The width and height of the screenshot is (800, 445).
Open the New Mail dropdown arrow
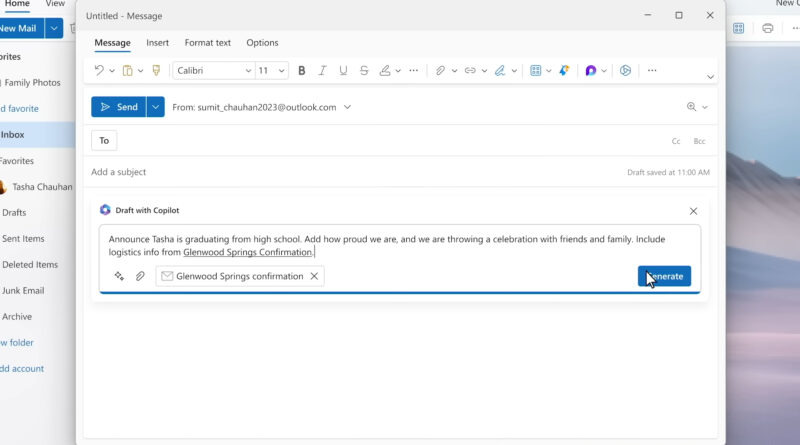coord(54,29)
